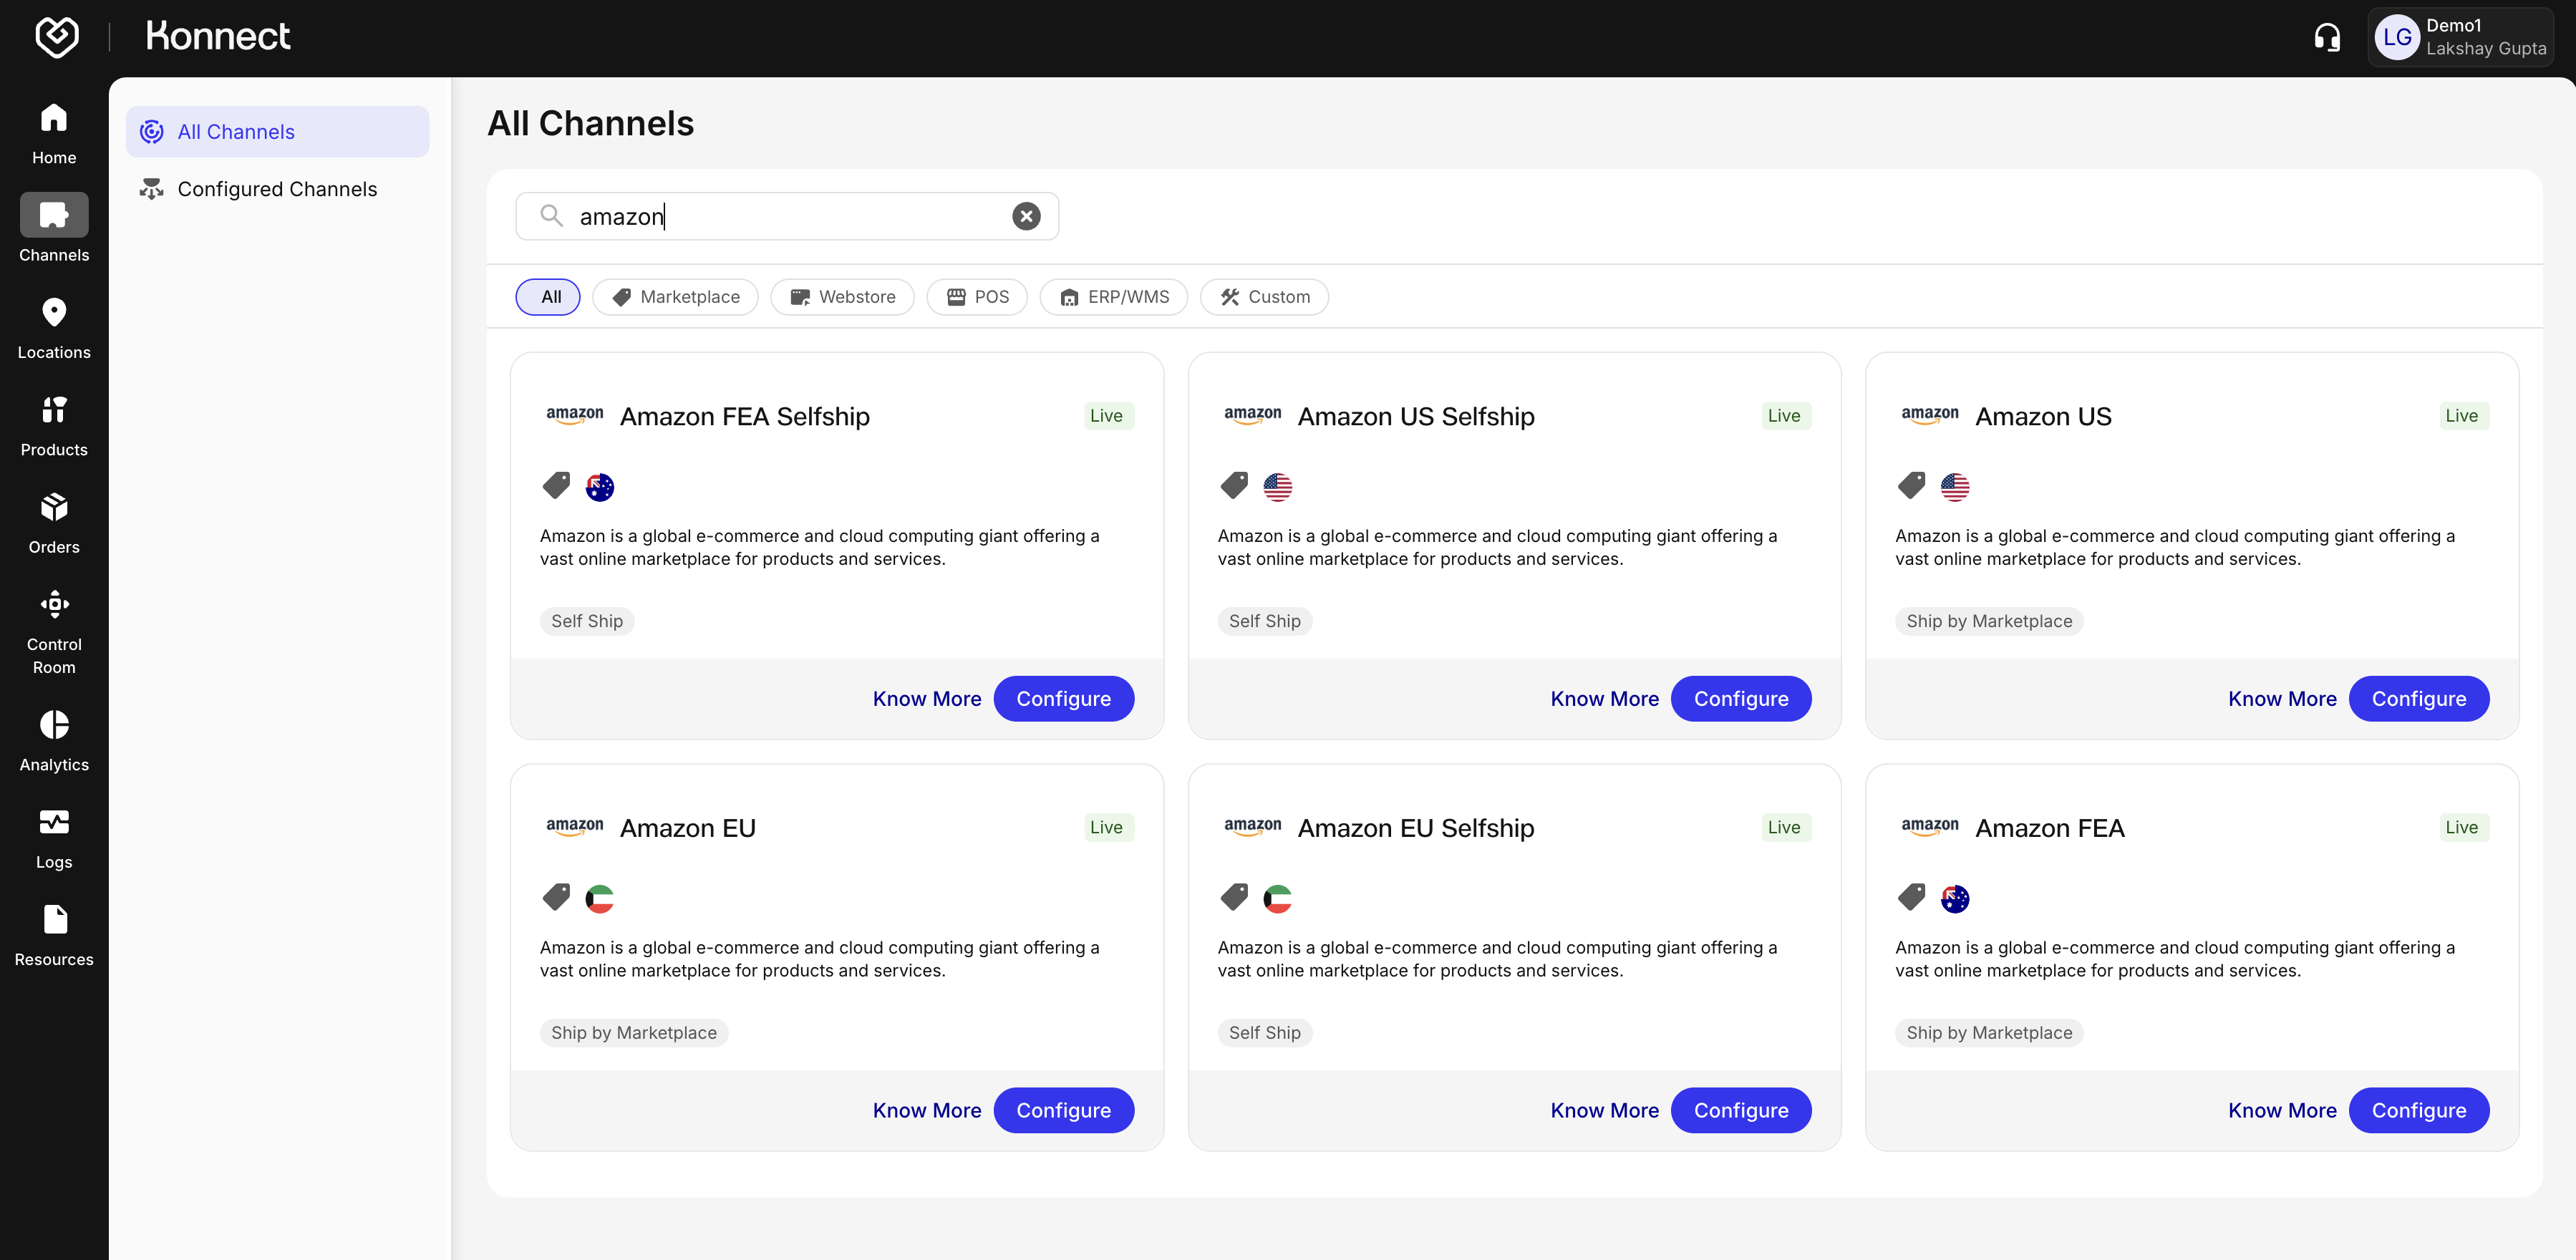Open Analytics pie chart icon
Screen dimensions: 2576x1260
pos(54,739)
